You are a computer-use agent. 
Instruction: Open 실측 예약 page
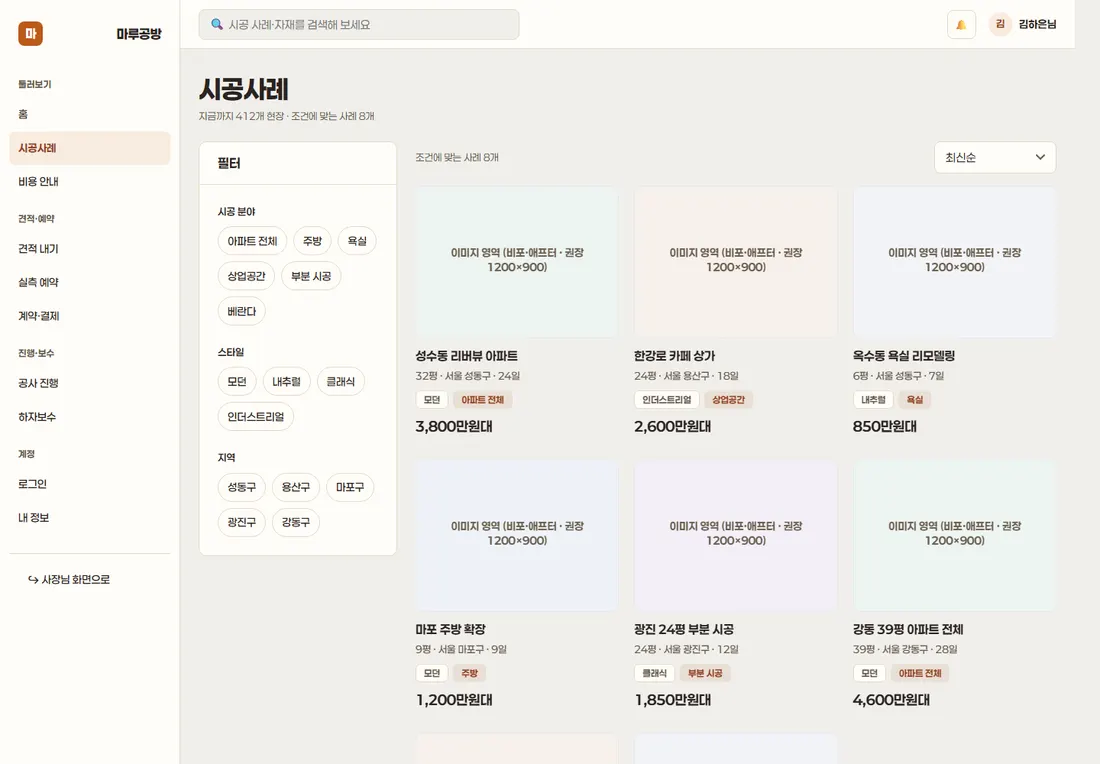point(90,283)
